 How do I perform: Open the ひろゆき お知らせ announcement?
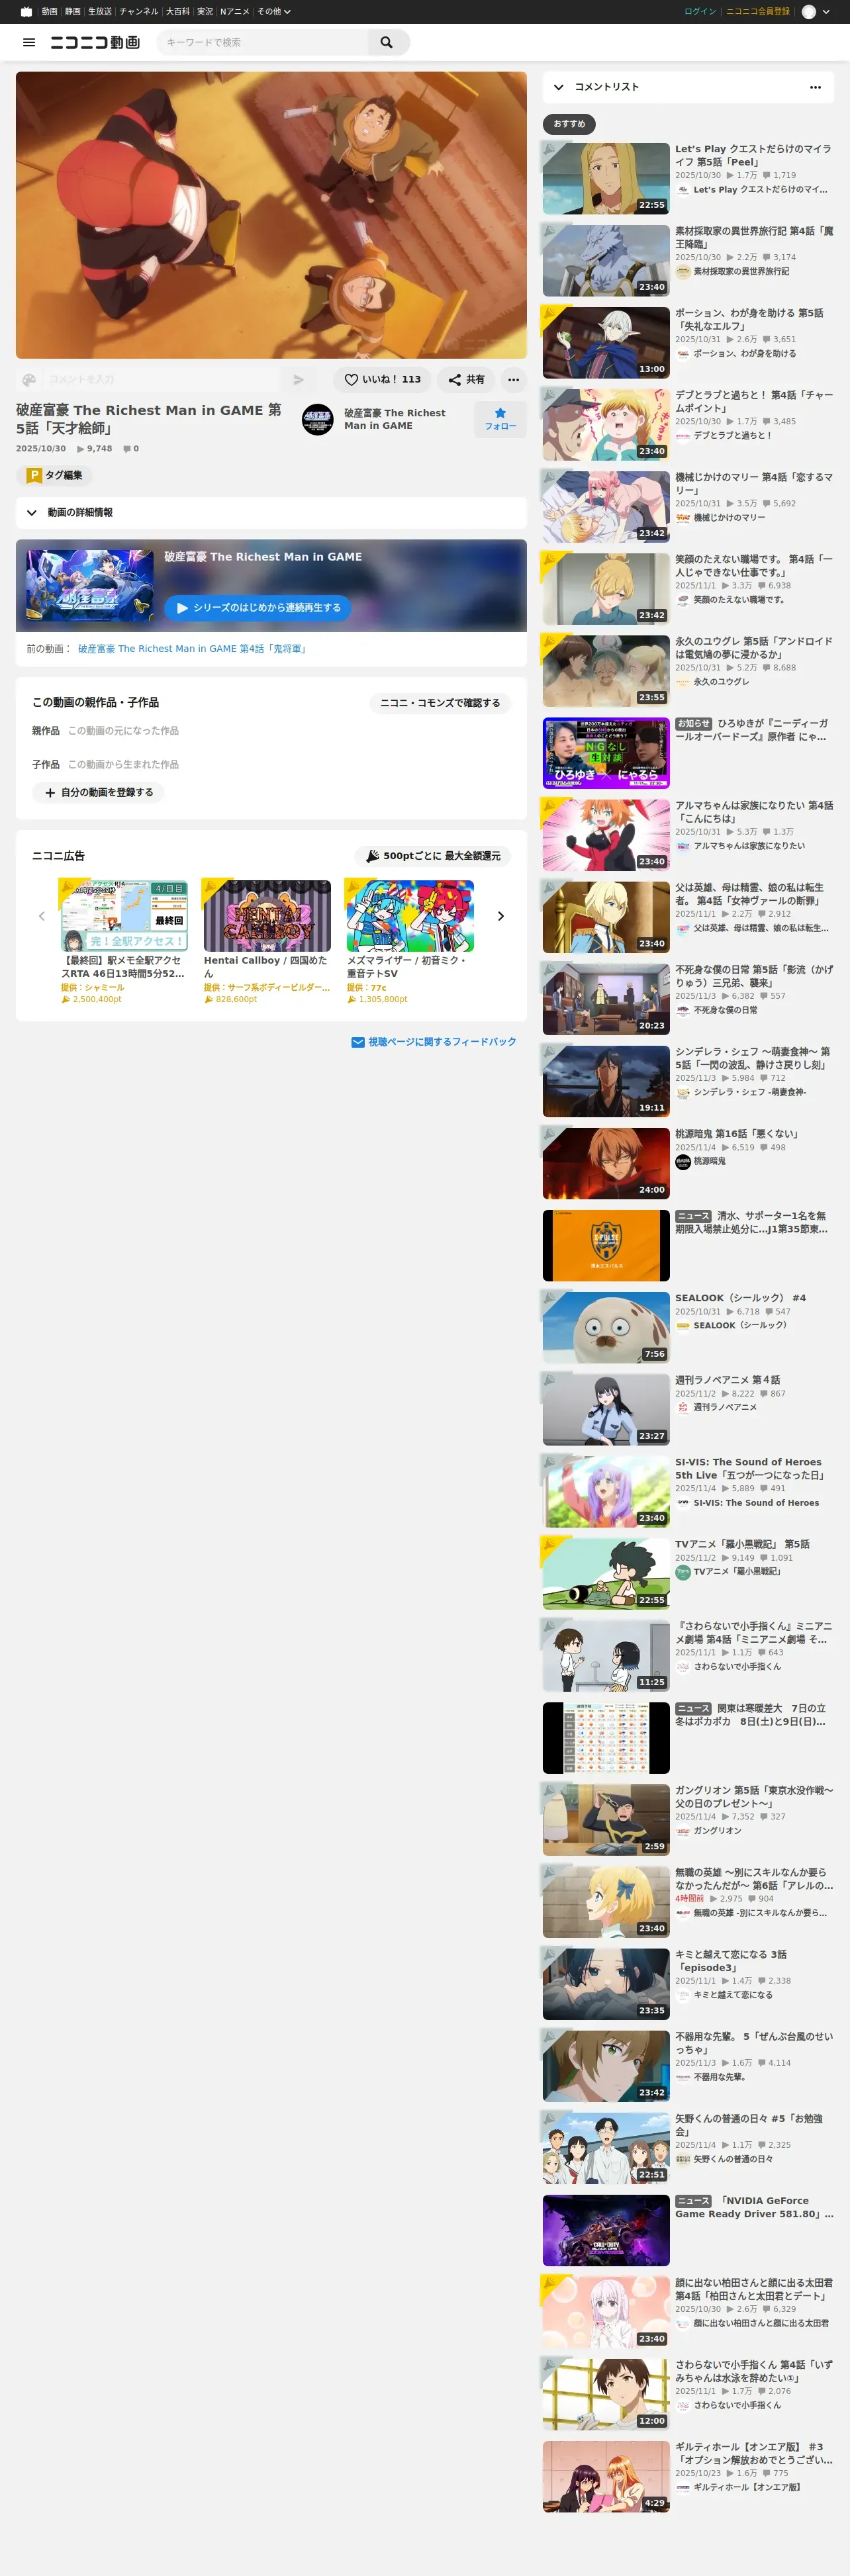point(688,753)
